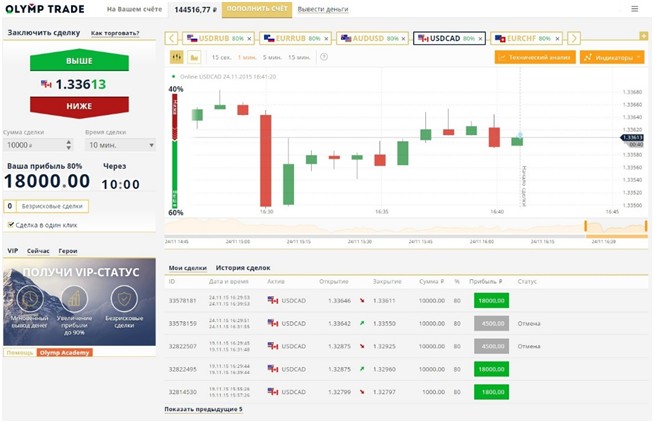Image resolution: width=654 pixels, height=423 pixels.
Task: Click 'ПОЛУЧИ VIP-СТАТУС' banner
Action: (x=79, y=302)
